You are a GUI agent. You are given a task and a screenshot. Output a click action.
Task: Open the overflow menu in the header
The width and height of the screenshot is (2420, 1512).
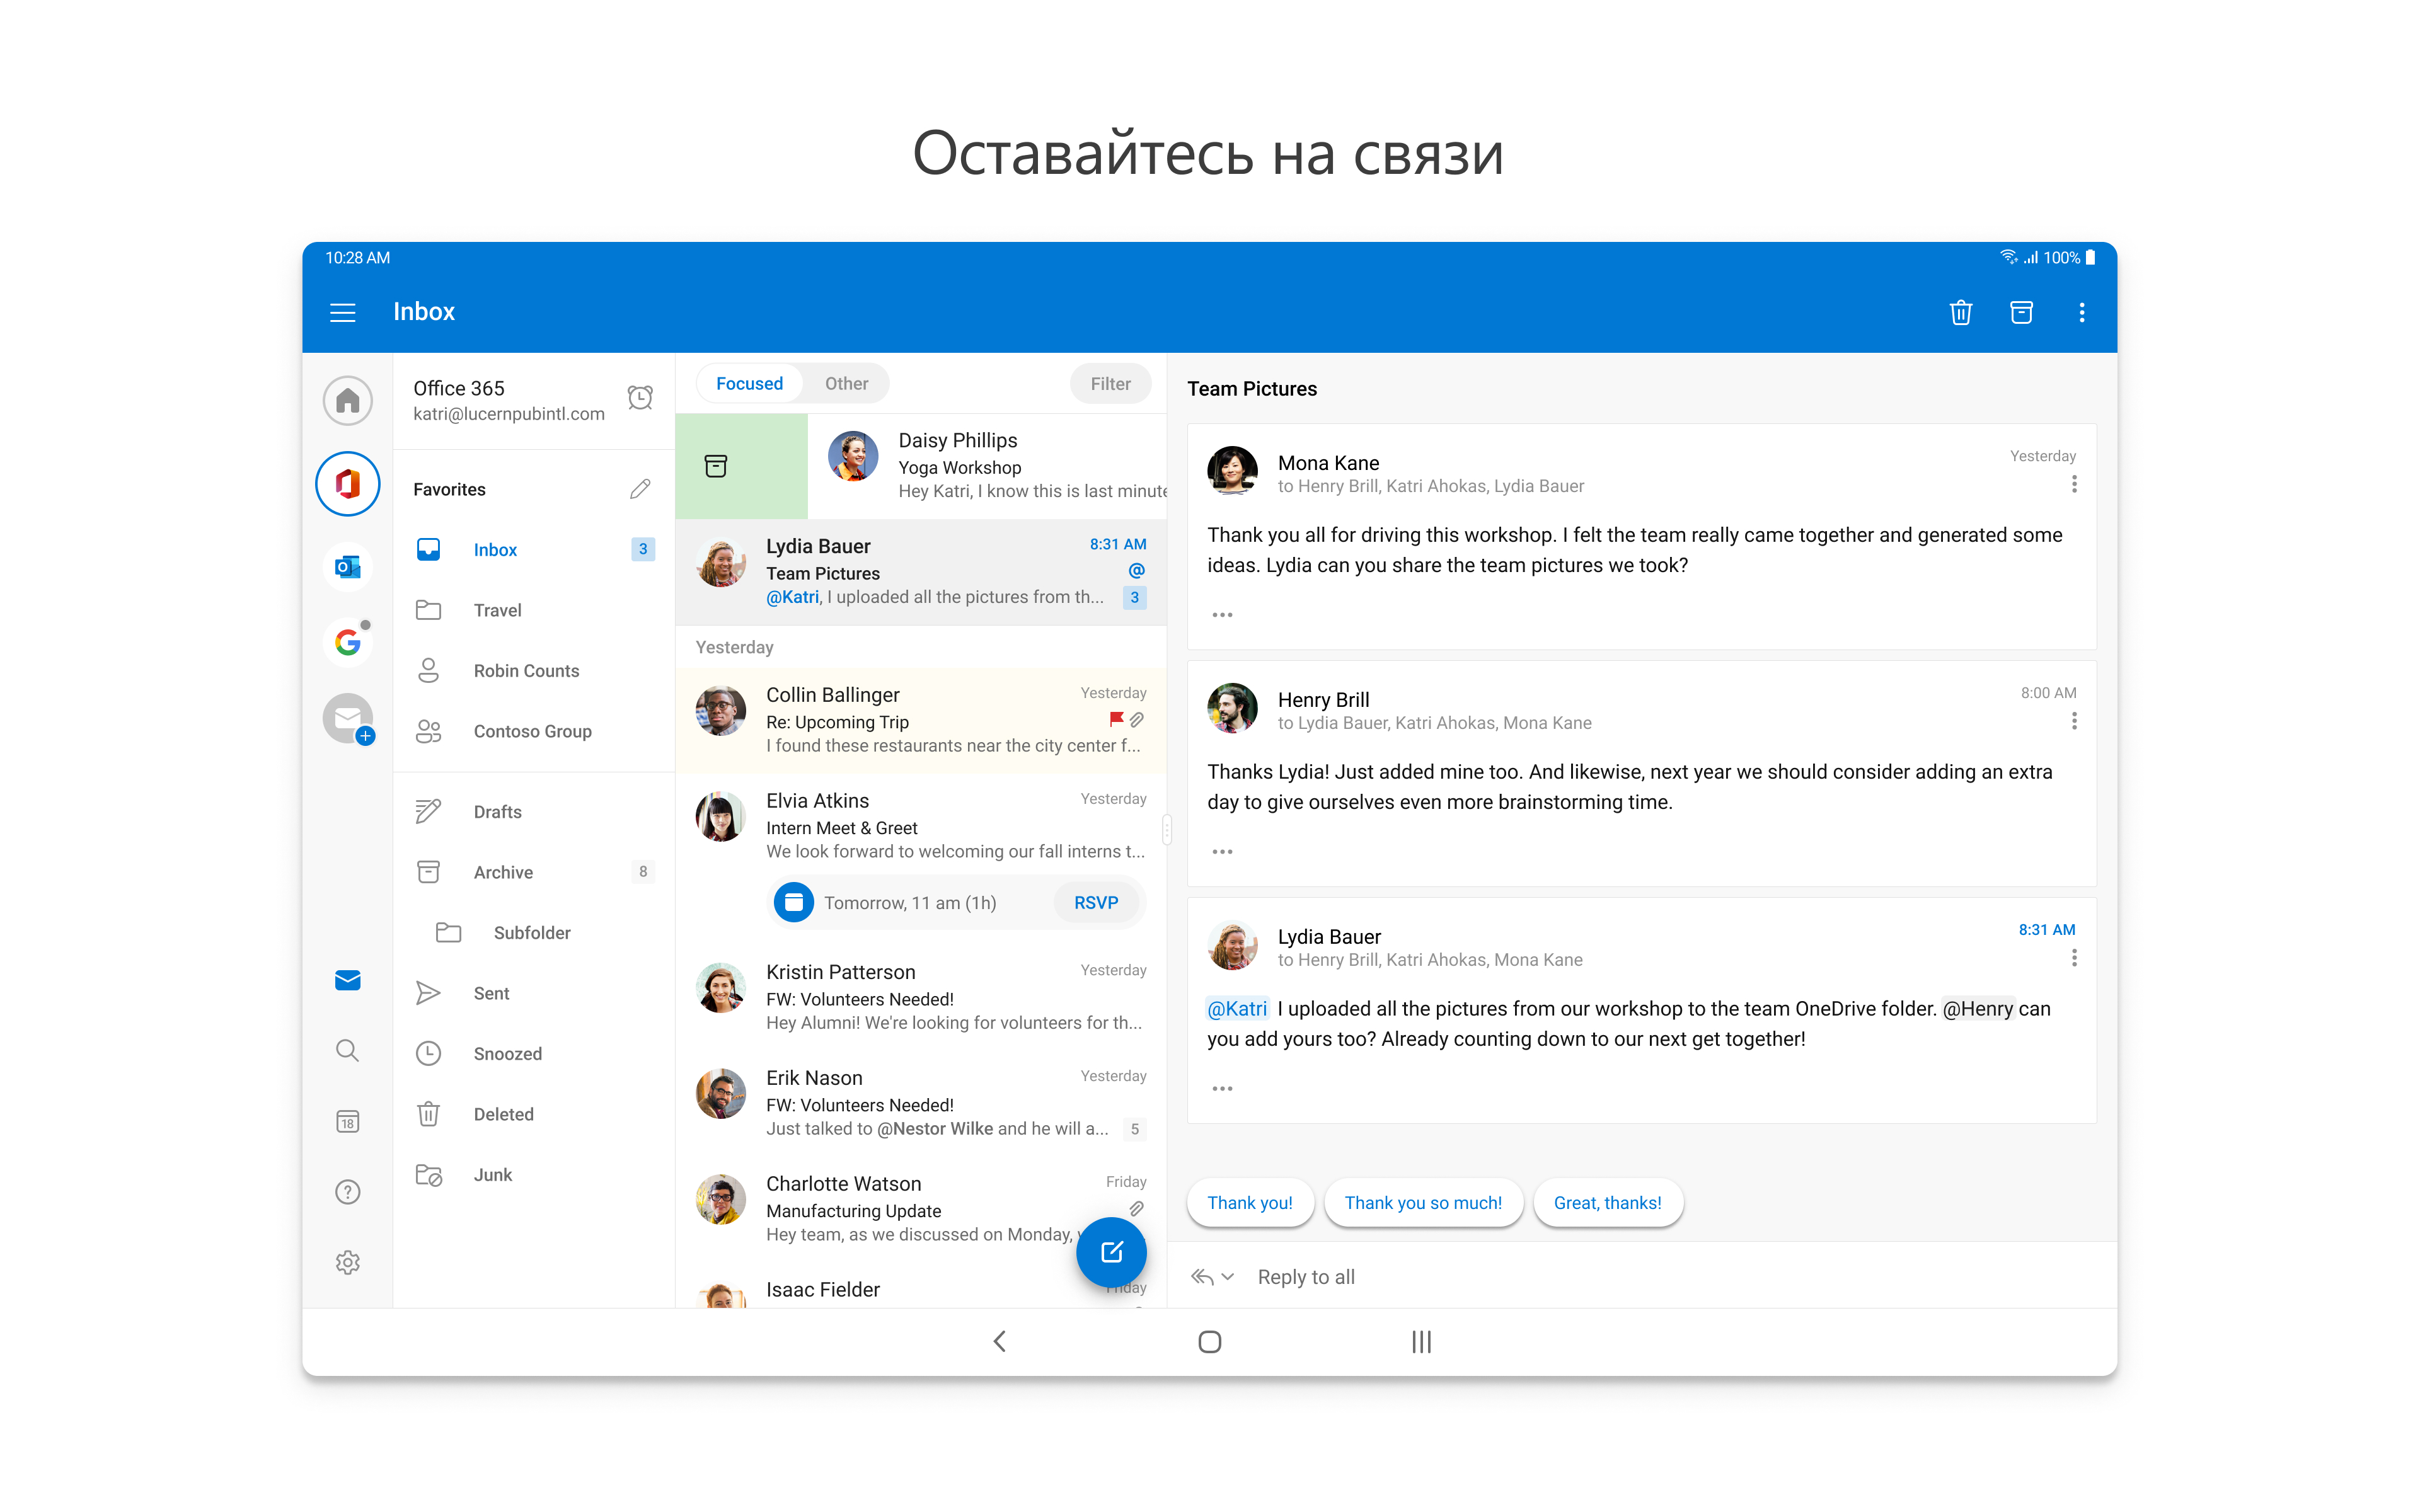[x=2082, y=312]
